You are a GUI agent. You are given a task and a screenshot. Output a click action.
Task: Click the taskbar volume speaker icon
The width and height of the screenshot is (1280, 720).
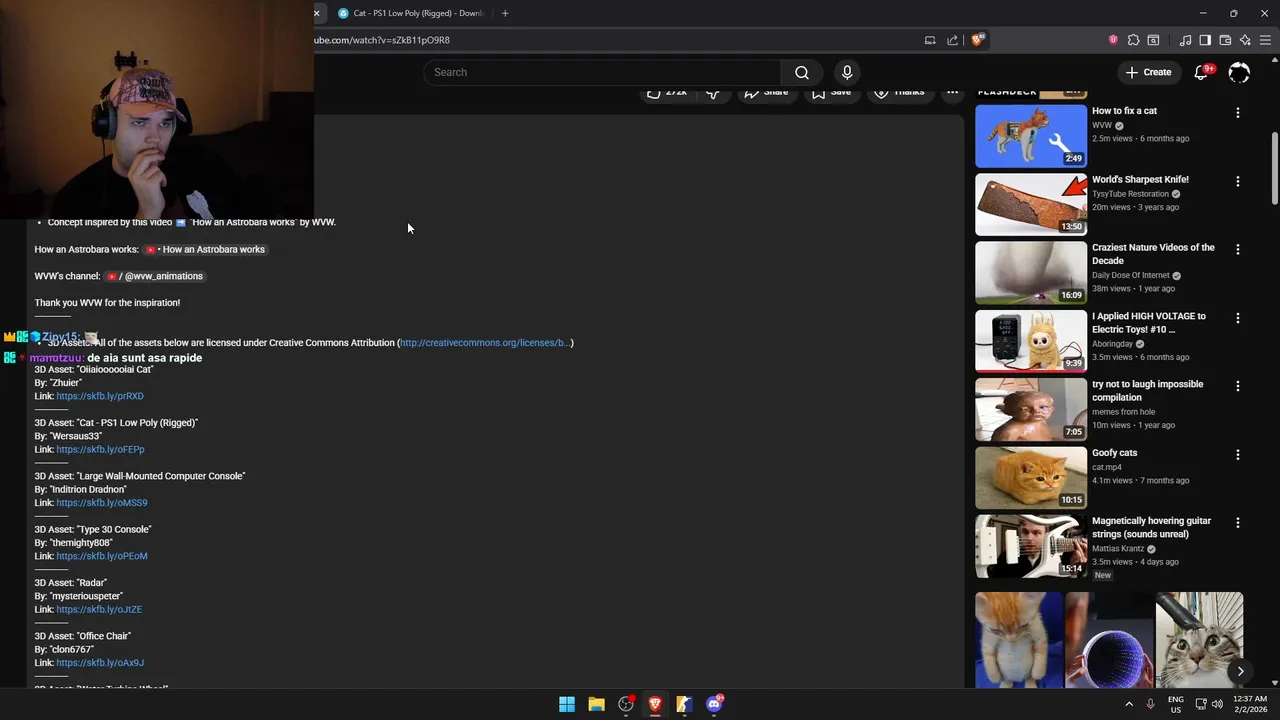1217,704
